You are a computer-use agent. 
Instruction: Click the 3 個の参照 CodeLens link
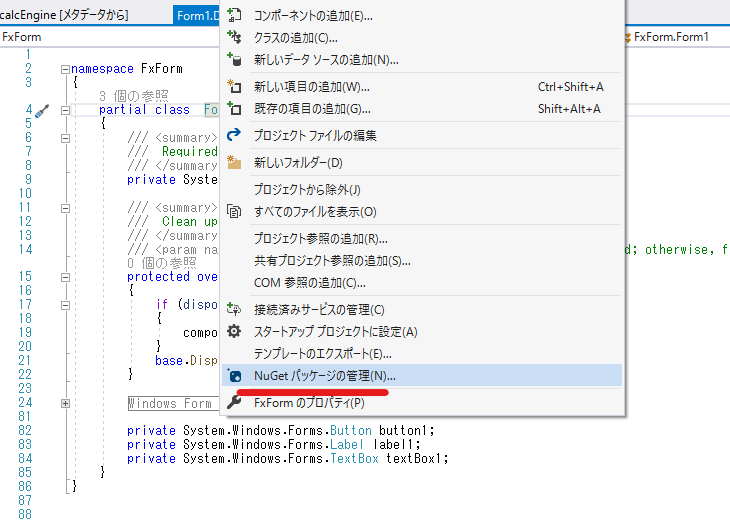[x=134, y=96]
